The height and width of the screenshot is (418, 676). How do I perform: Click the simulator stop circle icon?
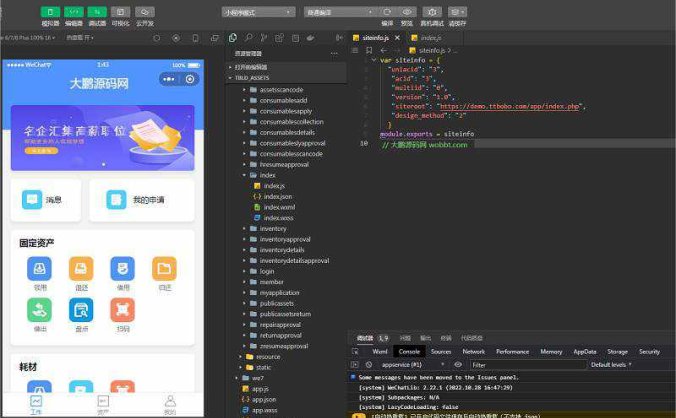[156, 38]
